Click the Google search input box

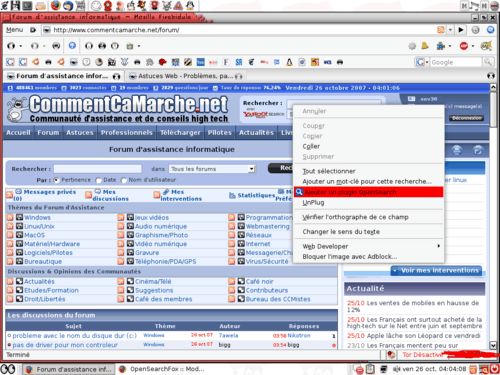pos(456,62)
